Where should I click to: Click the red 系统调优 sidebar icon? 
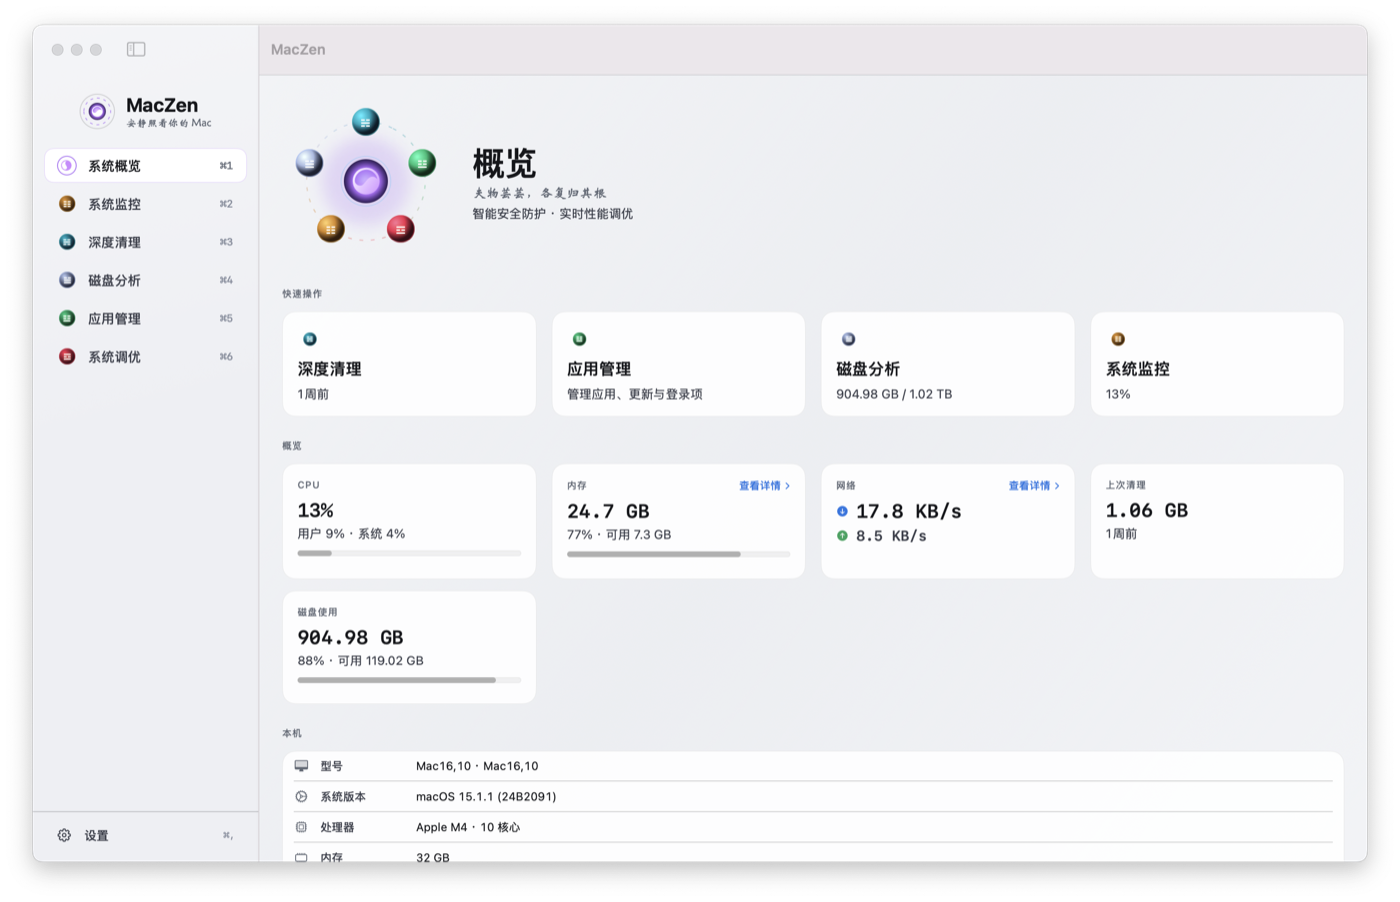tap(67, 357)
